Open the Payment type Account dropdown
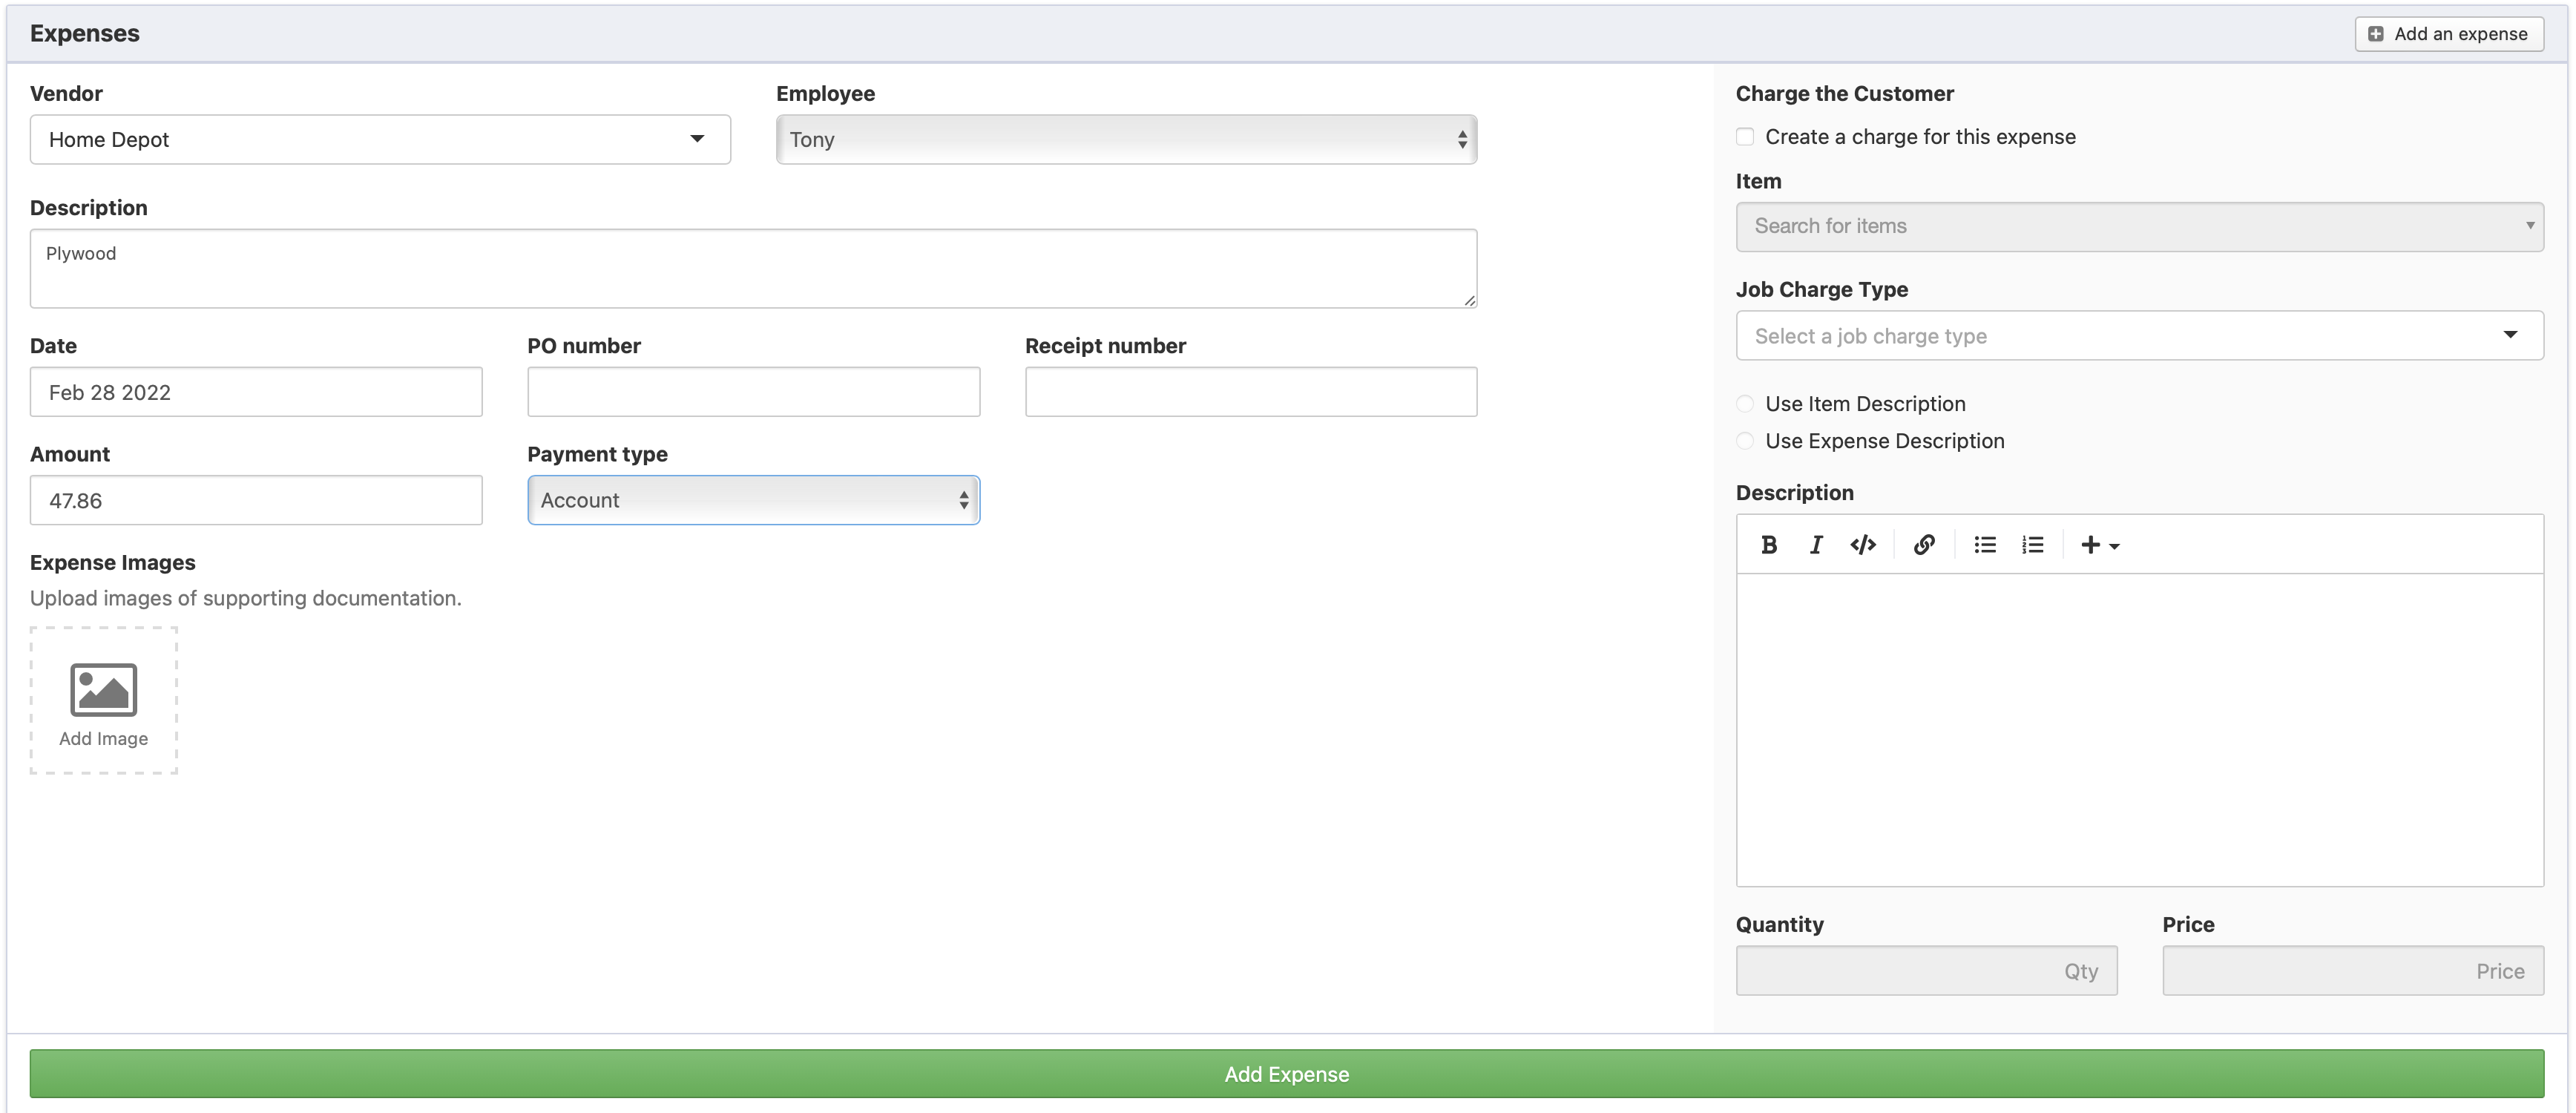Viewport: 2576px width, 1113px height. point(753,500)
